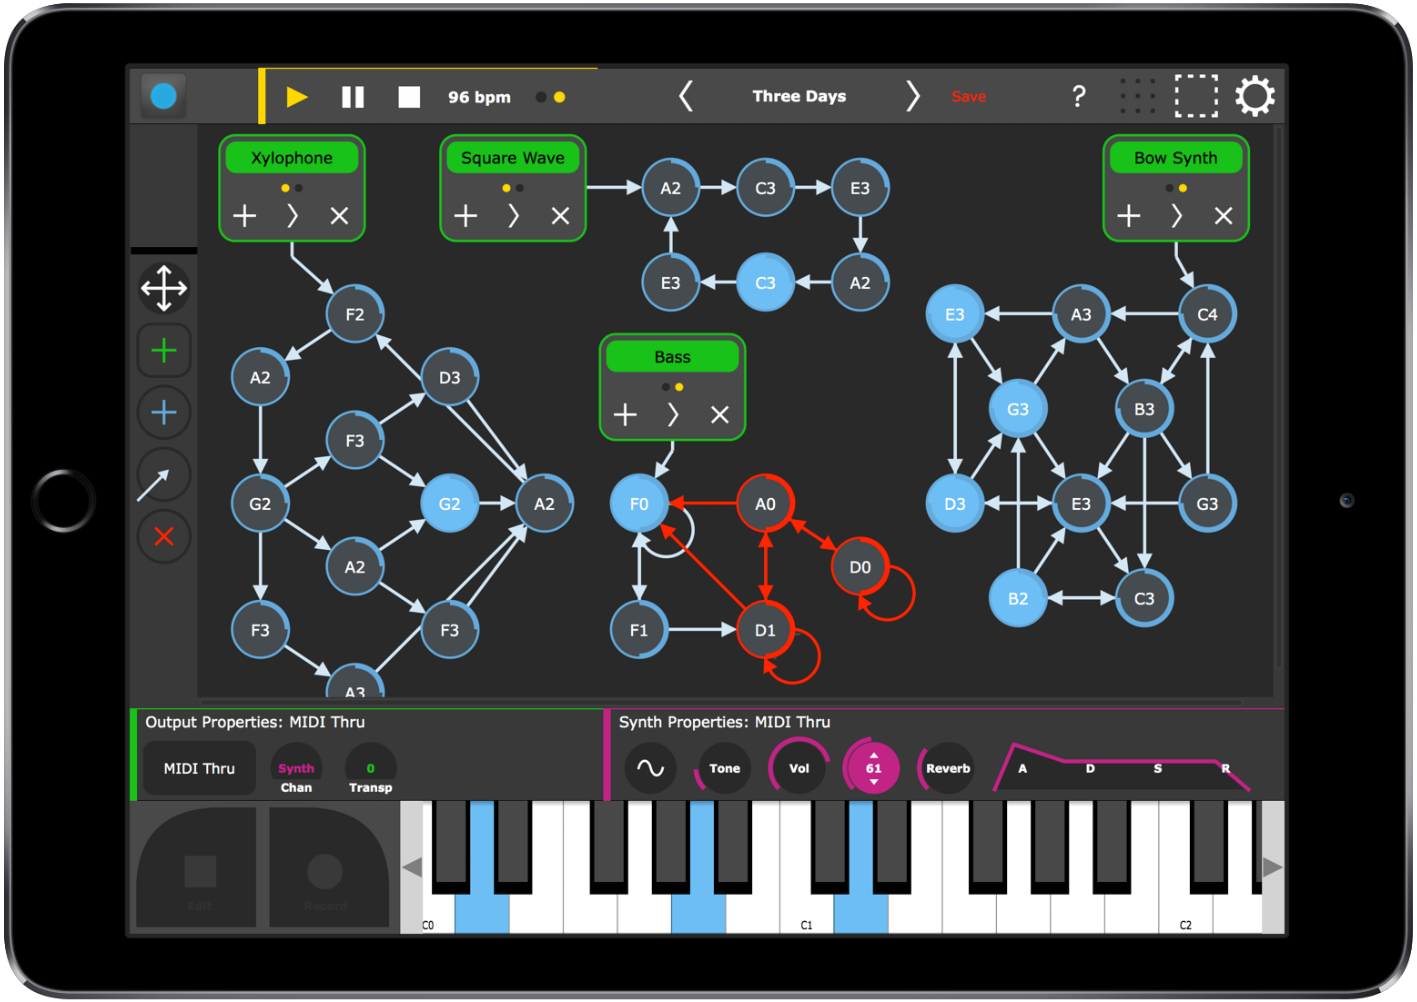
Task: Click the marquee selection icon in the toolbar
Action: tap(1196, 96)
